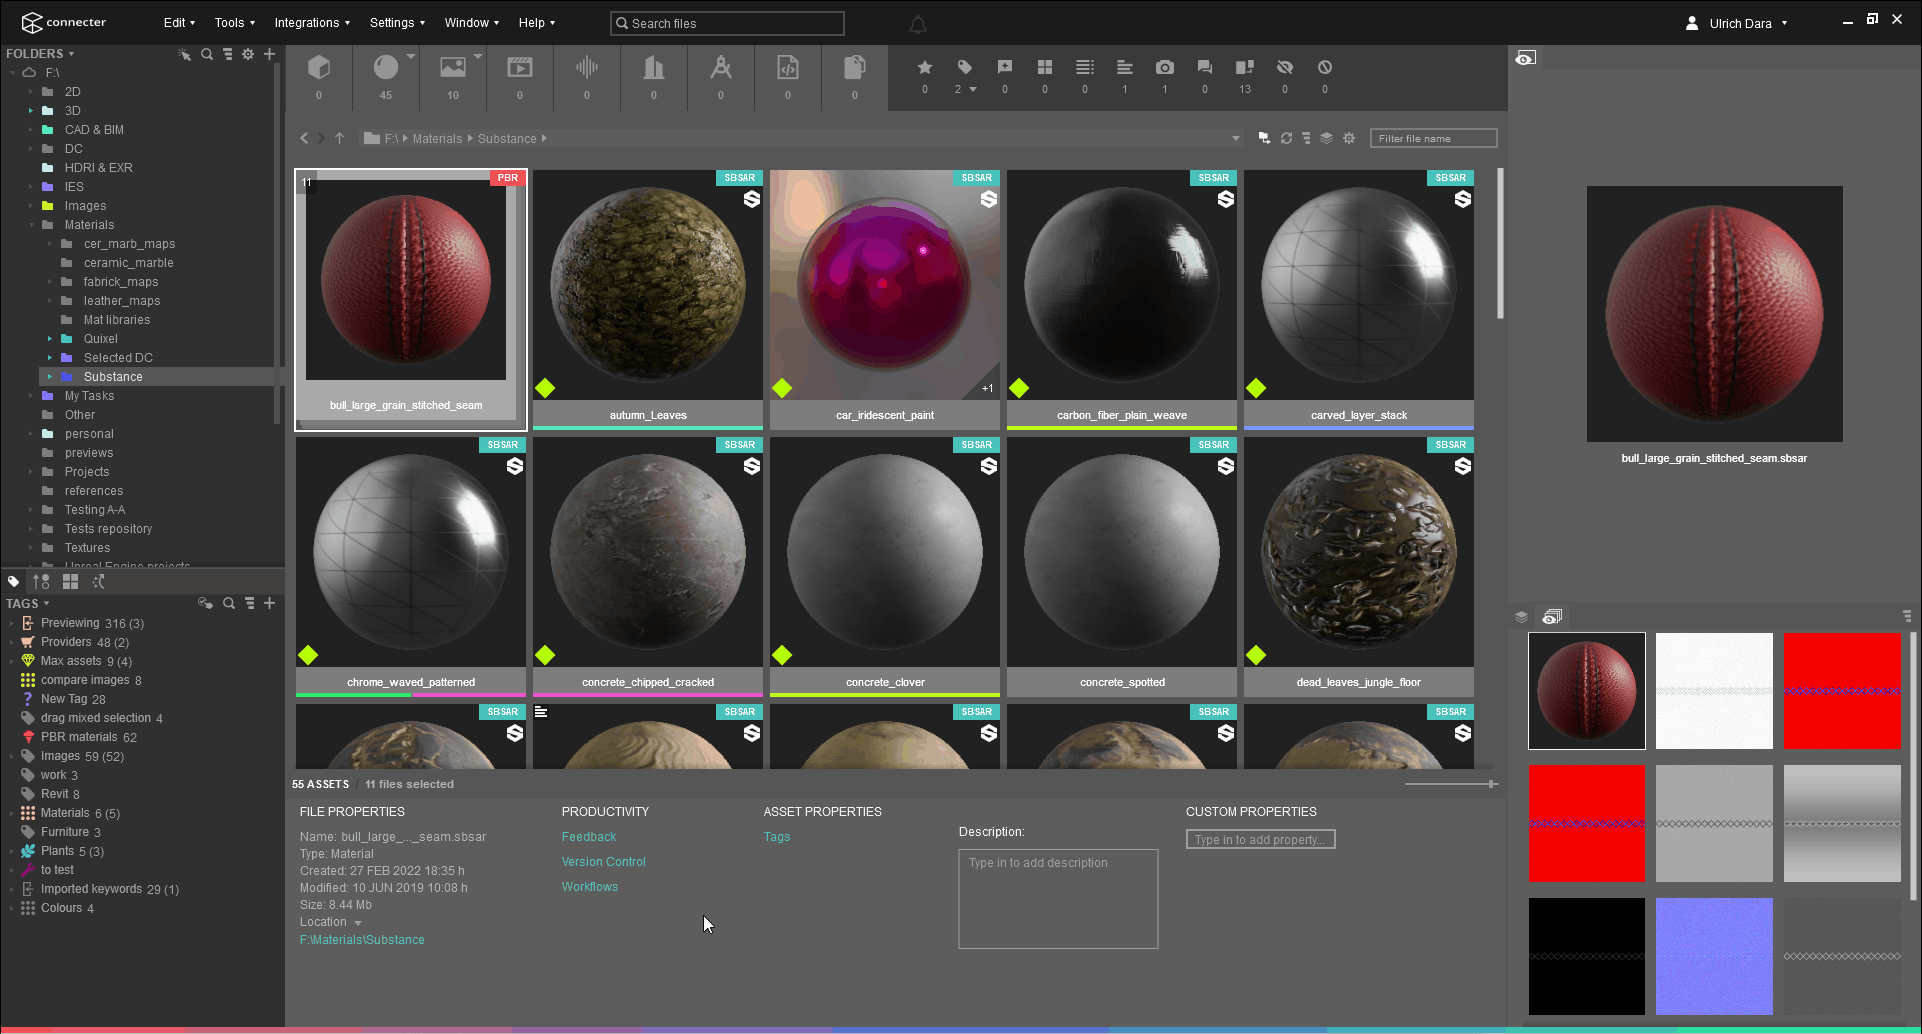Open the tag filter dropdown arrow
The height and width of the screenshot is (1034, 1922).
pos(973,90)
